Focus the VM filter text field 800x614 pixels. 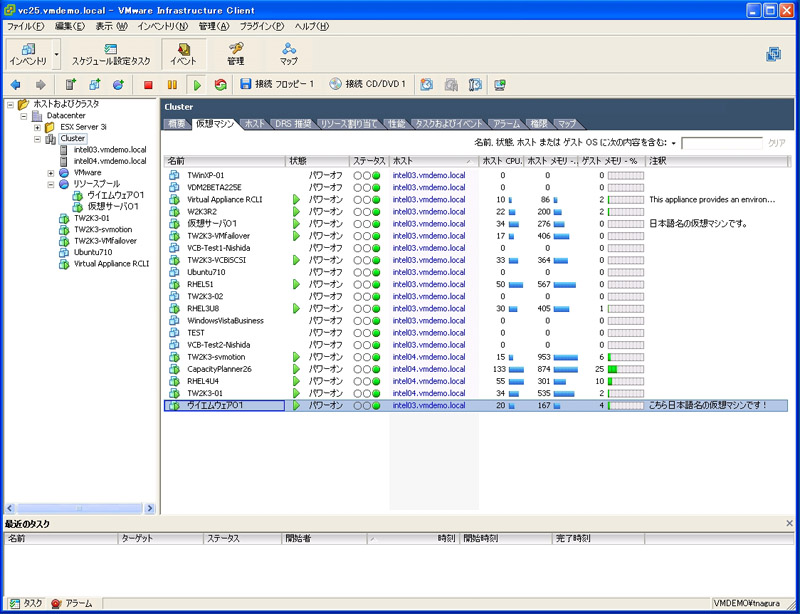tap(722, 143)
